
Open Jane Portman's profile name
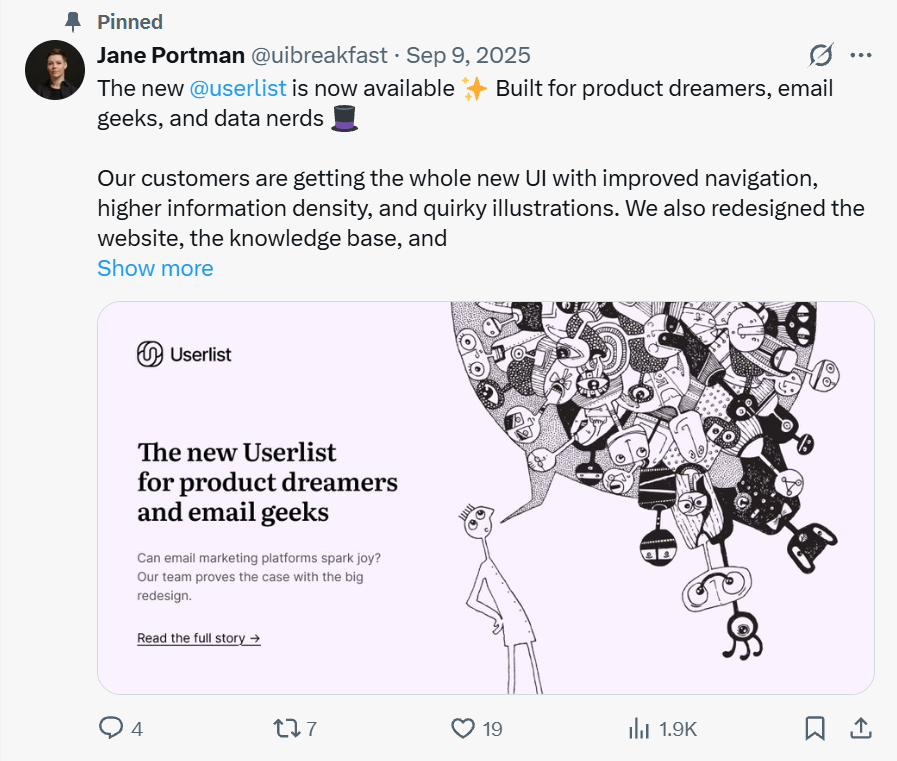[x=168, y=55]
